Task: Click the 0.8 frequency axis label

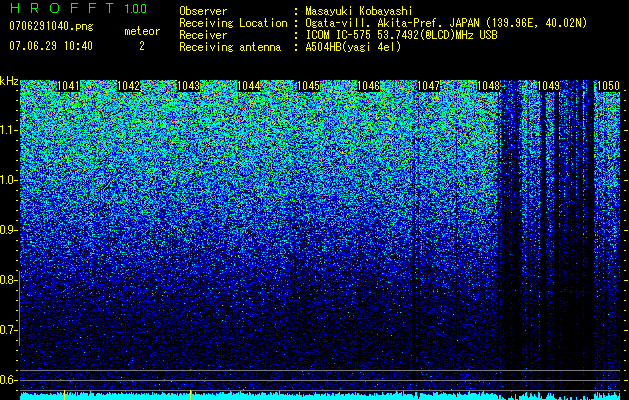Action: tap(9, 280)
